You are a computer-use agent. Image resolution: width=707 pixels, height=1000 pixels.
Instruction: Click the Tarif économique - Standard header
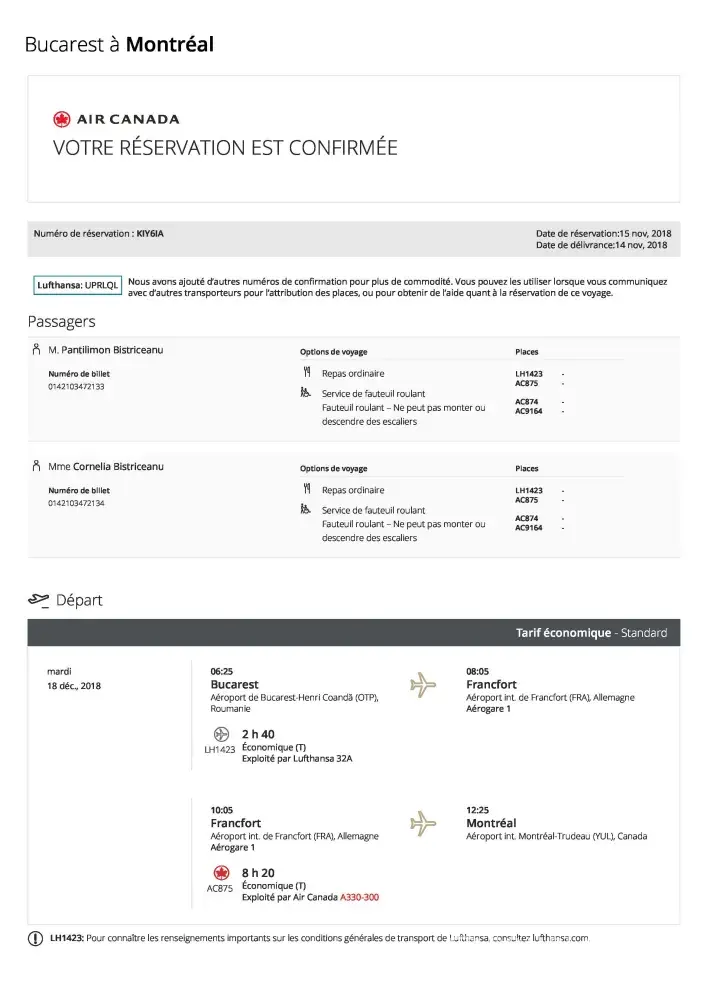(x=590, y=633)
